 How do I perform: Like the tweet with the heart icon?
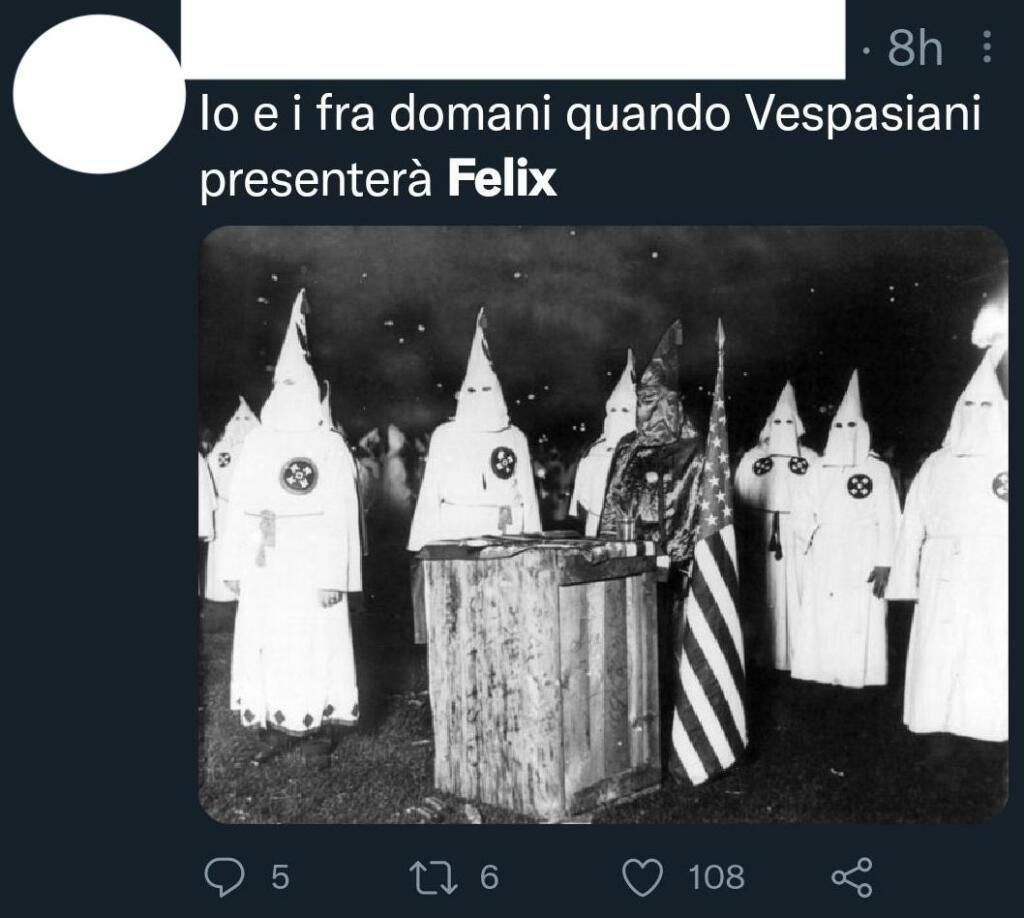point(643,877)
